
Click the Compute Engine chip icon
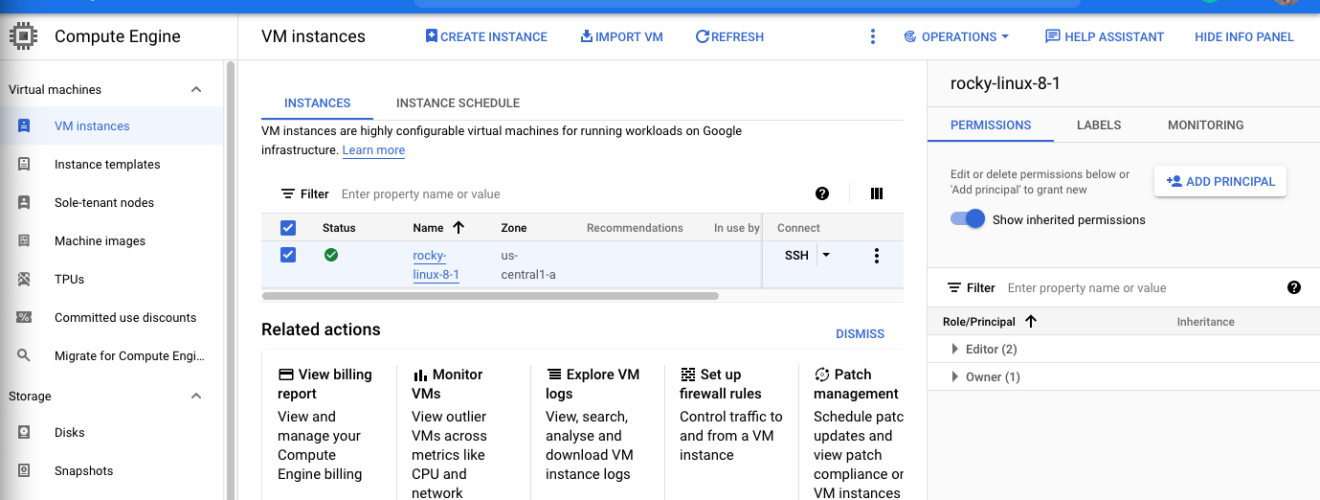pos(24,37)
